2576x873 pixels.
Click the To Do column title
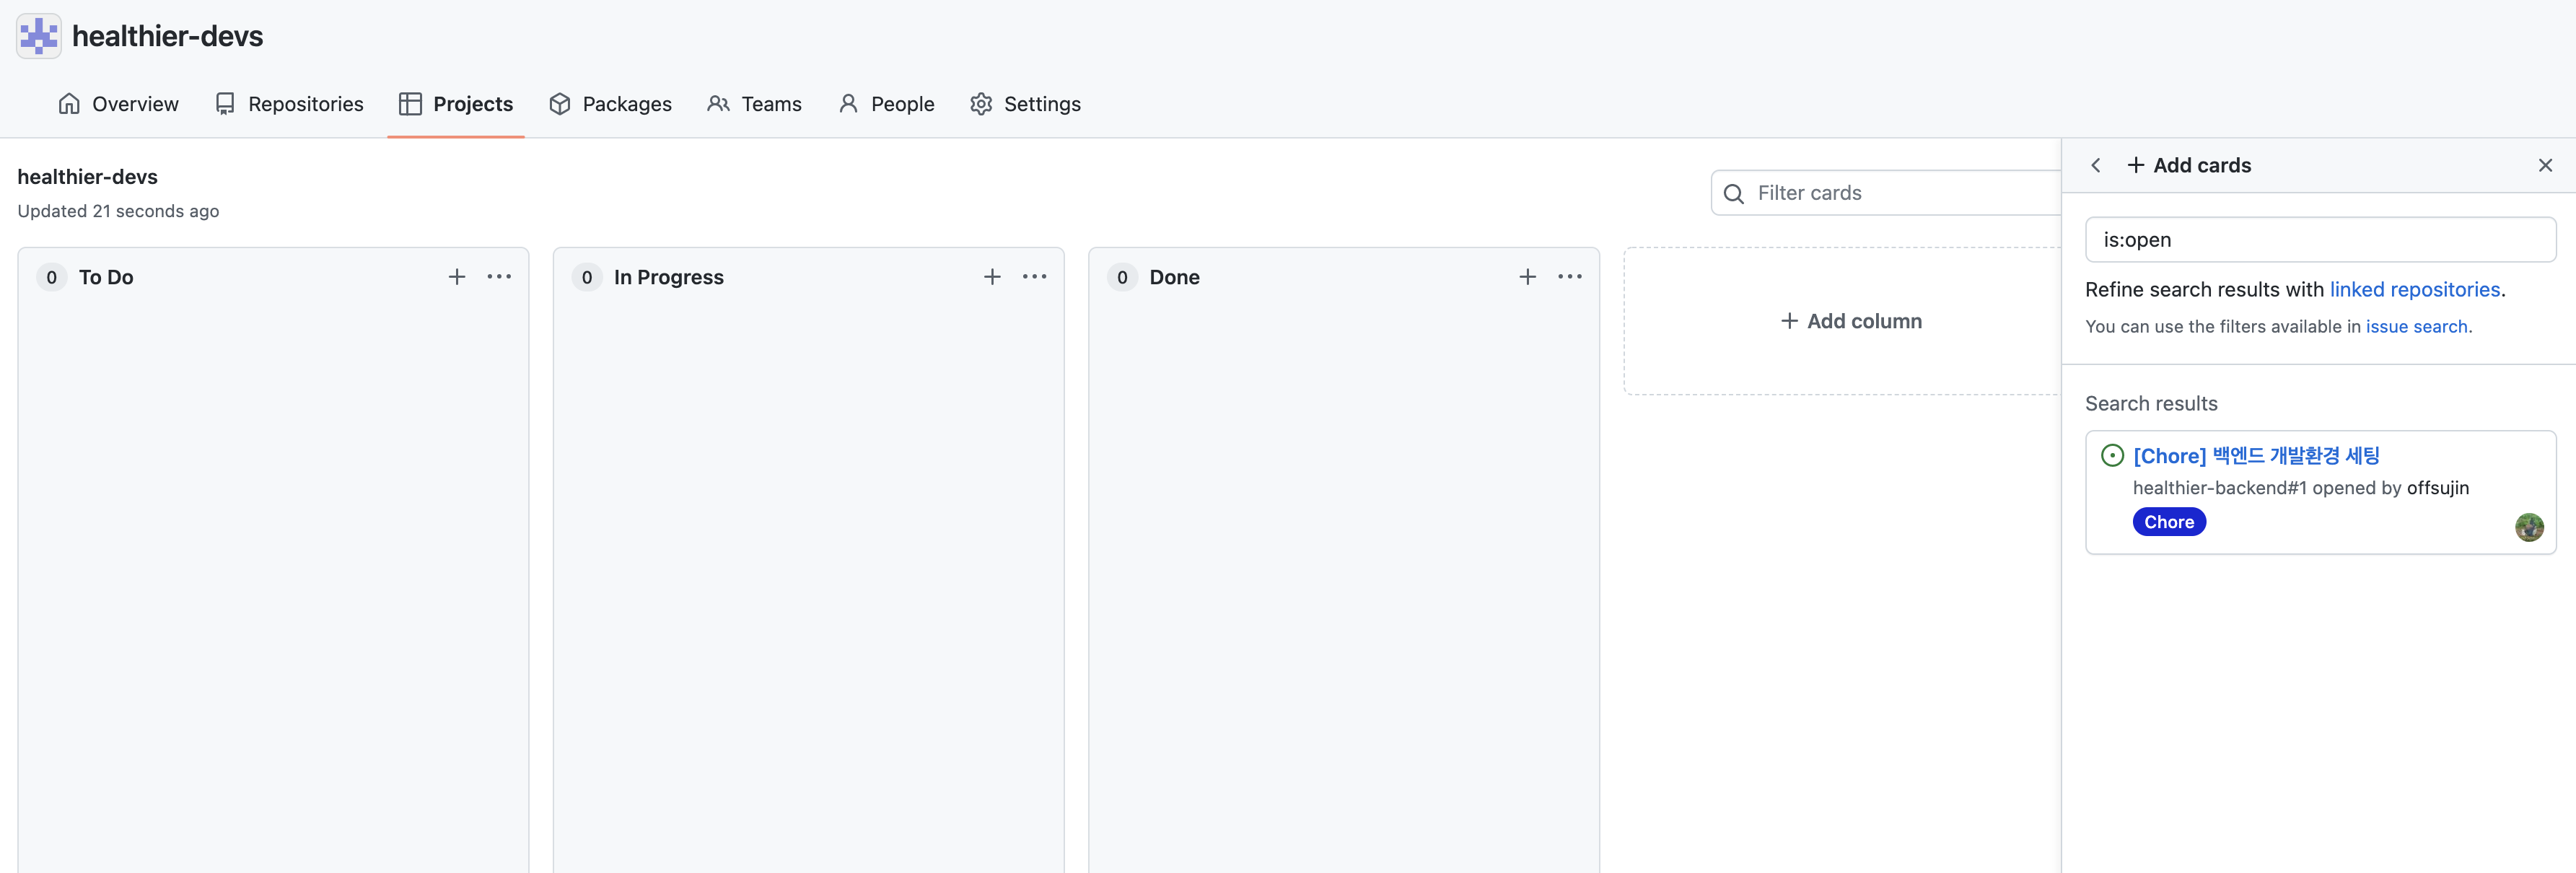106,277
